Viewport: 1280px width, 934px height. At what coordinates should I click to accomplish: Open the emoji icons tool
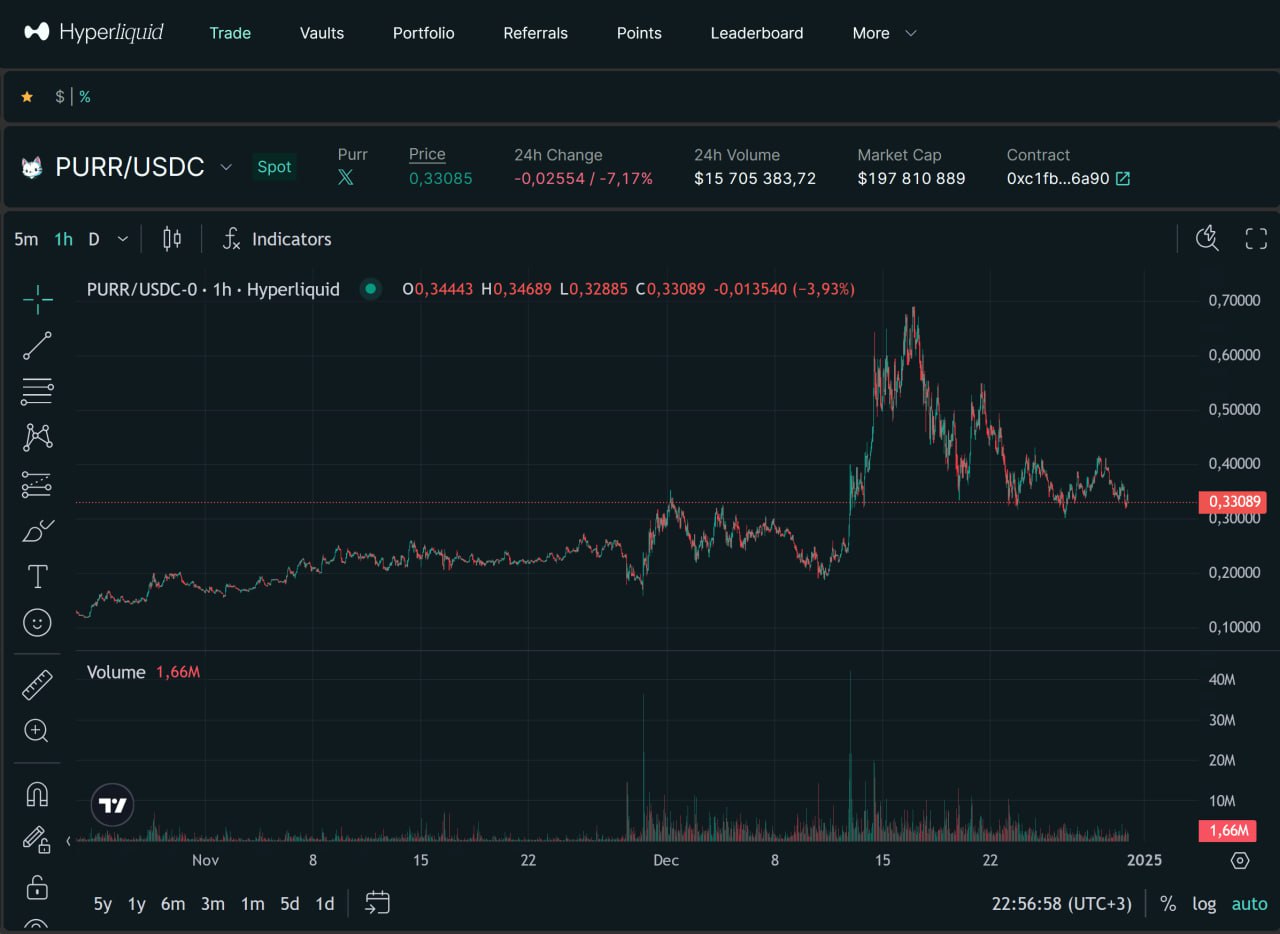(x=37, y=623)
